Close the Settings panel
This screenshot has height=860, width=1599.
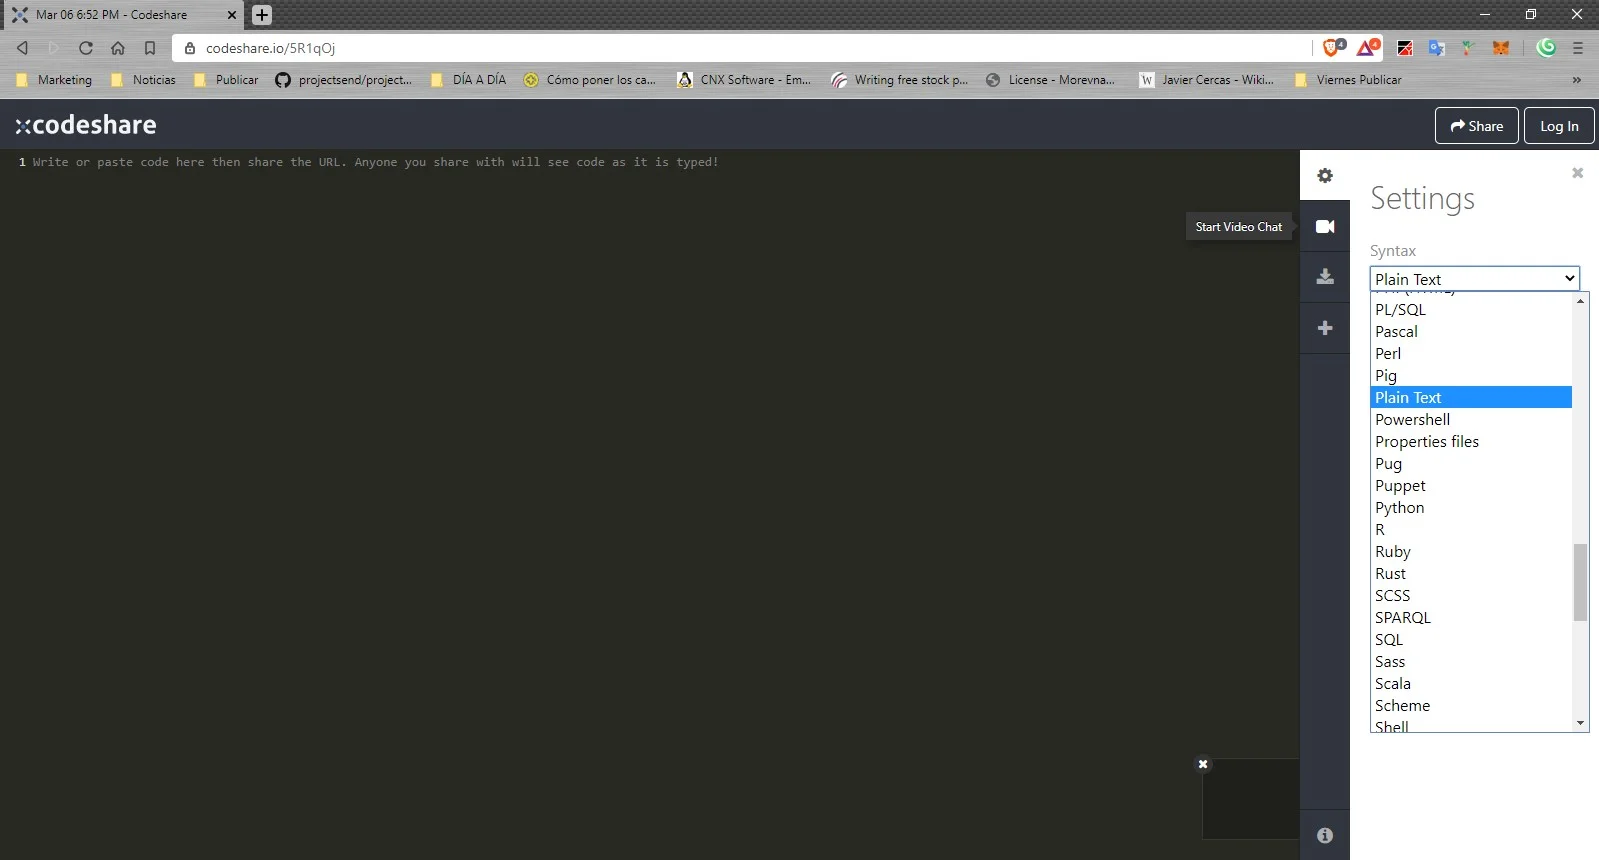tap(1578, 173)
